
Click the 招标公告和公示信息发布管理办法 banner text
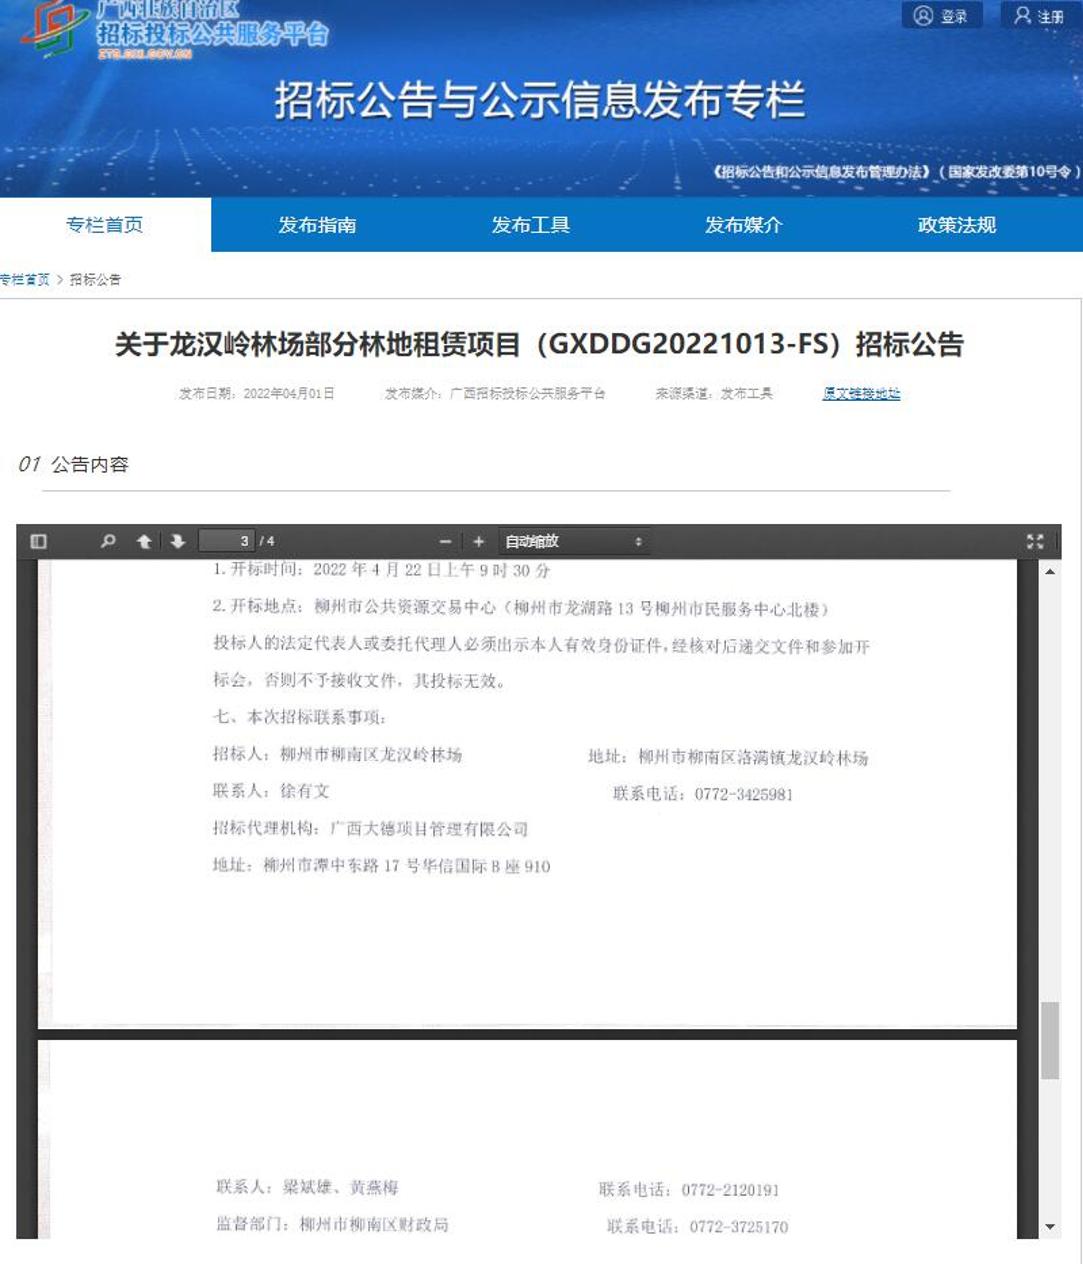tap(896, 172)
